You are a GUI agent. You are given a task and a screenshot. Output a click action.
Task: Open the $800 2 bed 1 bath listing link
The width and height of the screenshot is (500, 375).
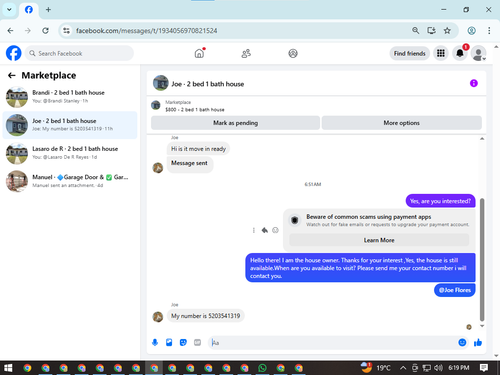click(x=195, y=109)
